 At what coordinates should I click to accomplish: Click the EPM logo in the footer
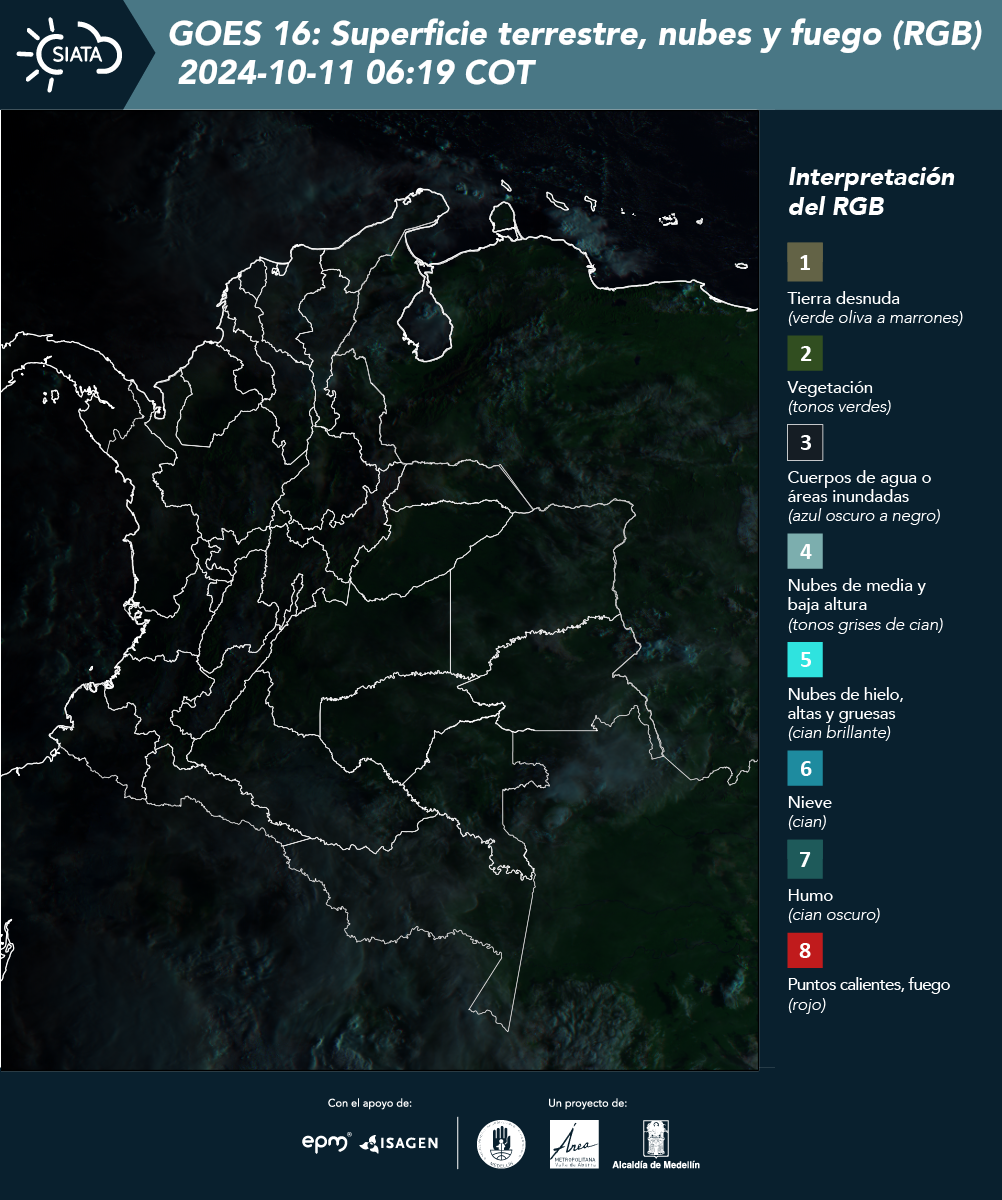(x=327, y=1142)
